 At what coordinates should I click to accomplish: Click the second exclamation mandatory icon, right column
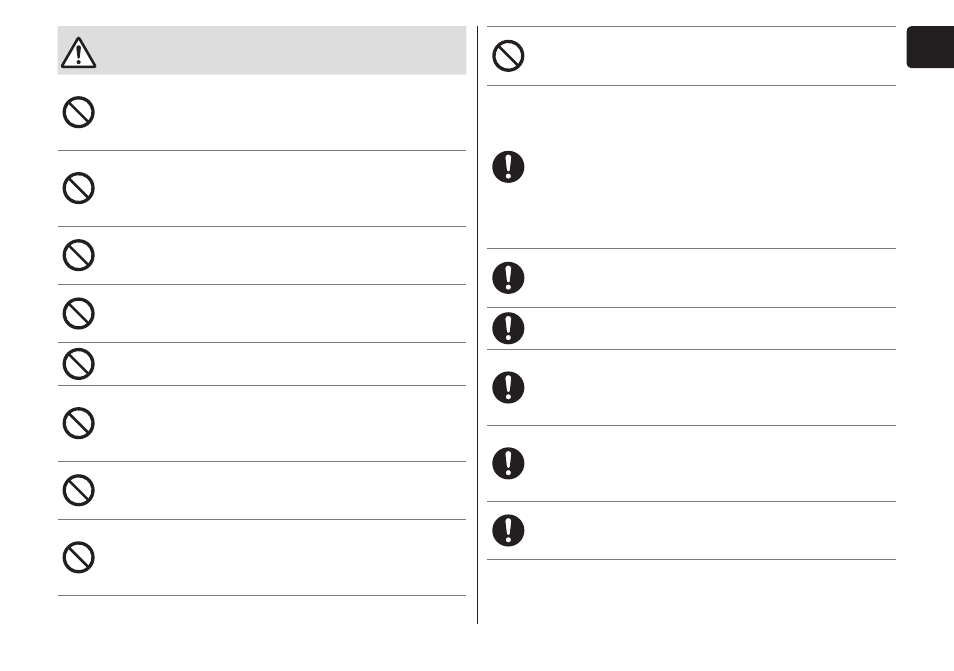pyautogui.click(x=508, y=277)
